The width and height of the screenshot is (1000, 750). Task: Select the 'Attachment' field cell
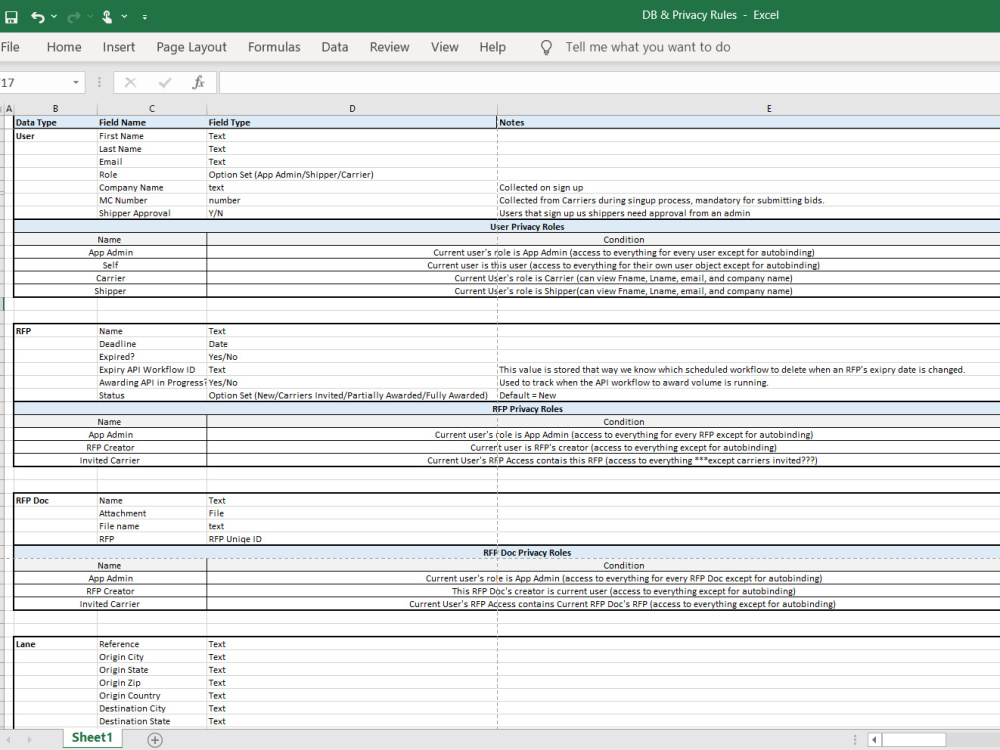(x=152, y=513)
